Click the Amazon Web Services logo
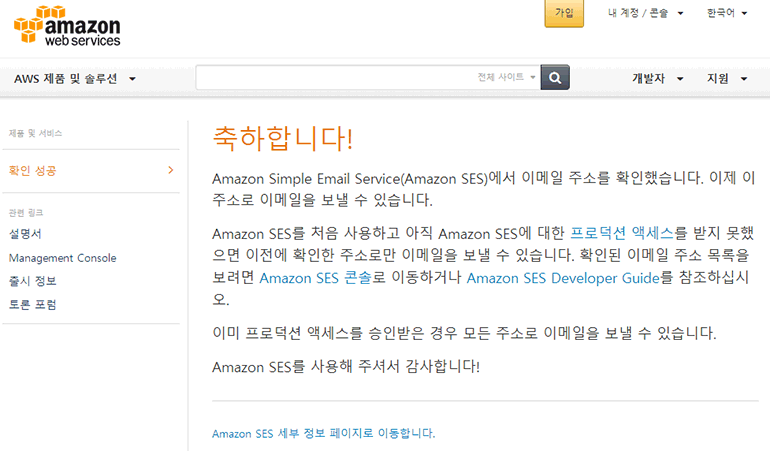 click(x=67, y=26)
